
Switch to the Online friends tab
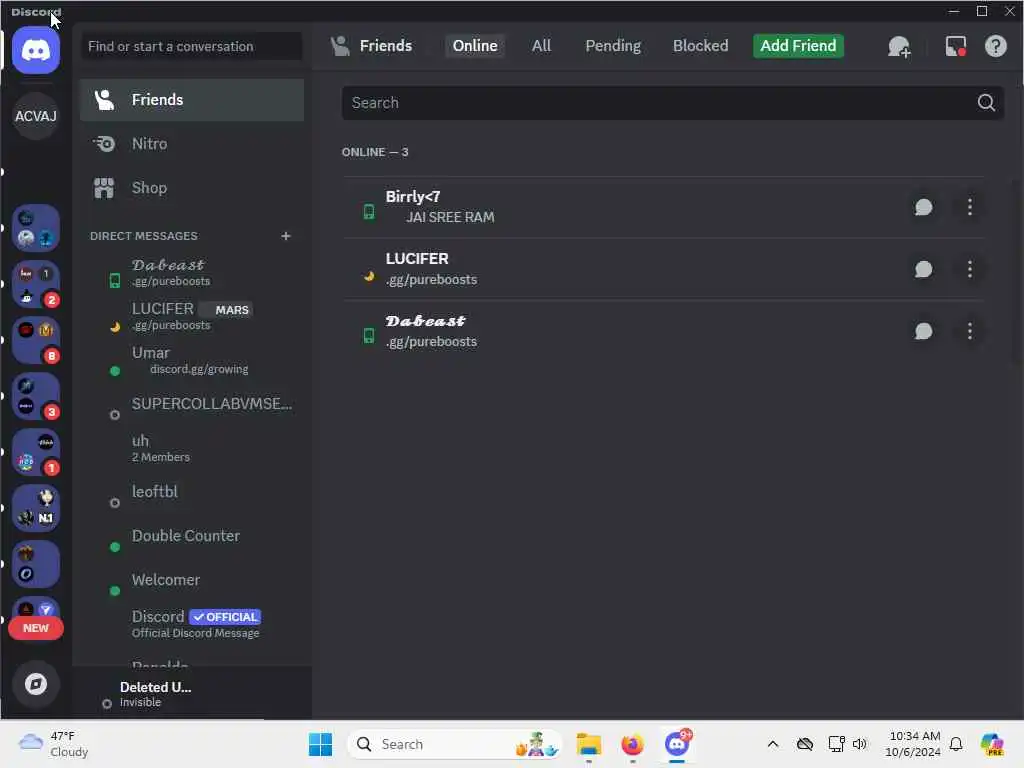[475, 46]
